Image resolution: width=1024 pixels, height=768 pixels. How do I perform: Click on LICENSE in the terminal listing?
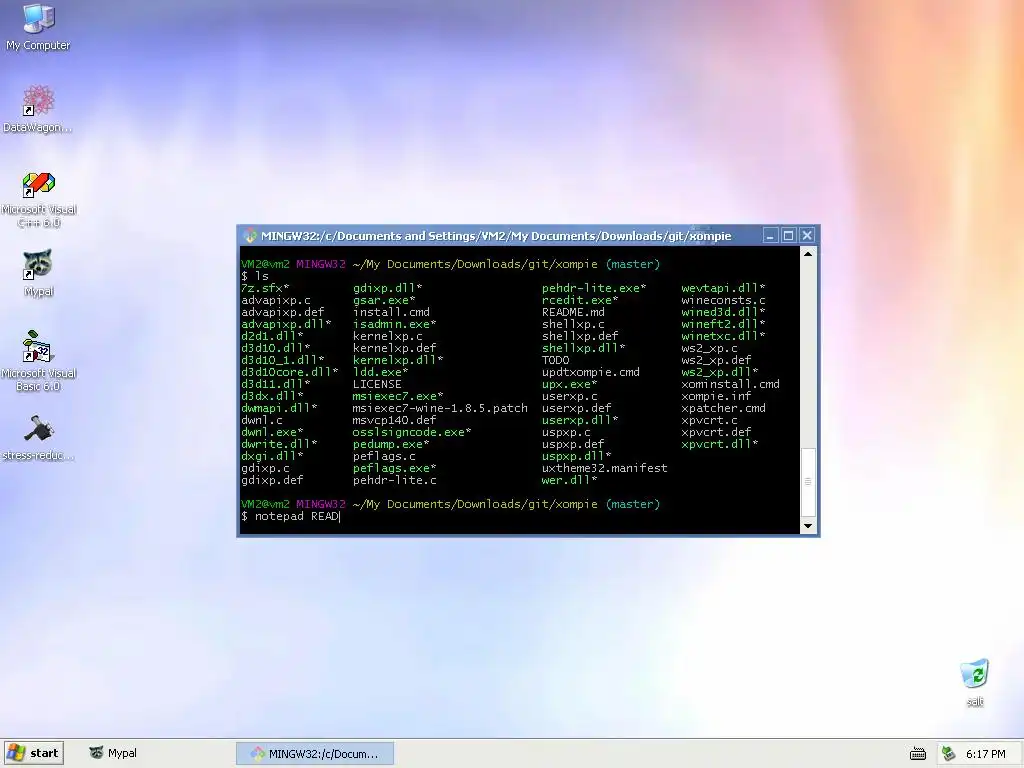377,384
